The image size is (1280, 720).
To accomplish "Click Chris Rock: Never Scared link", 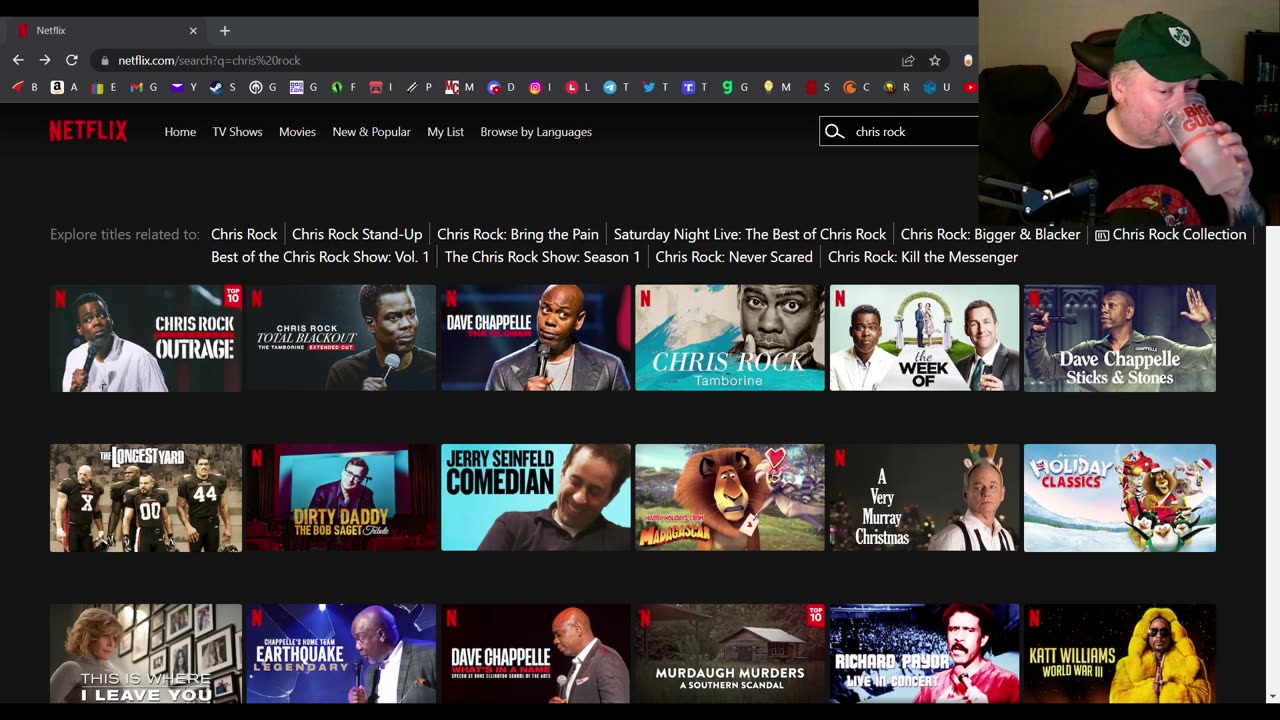I will [x=734, y=257].
